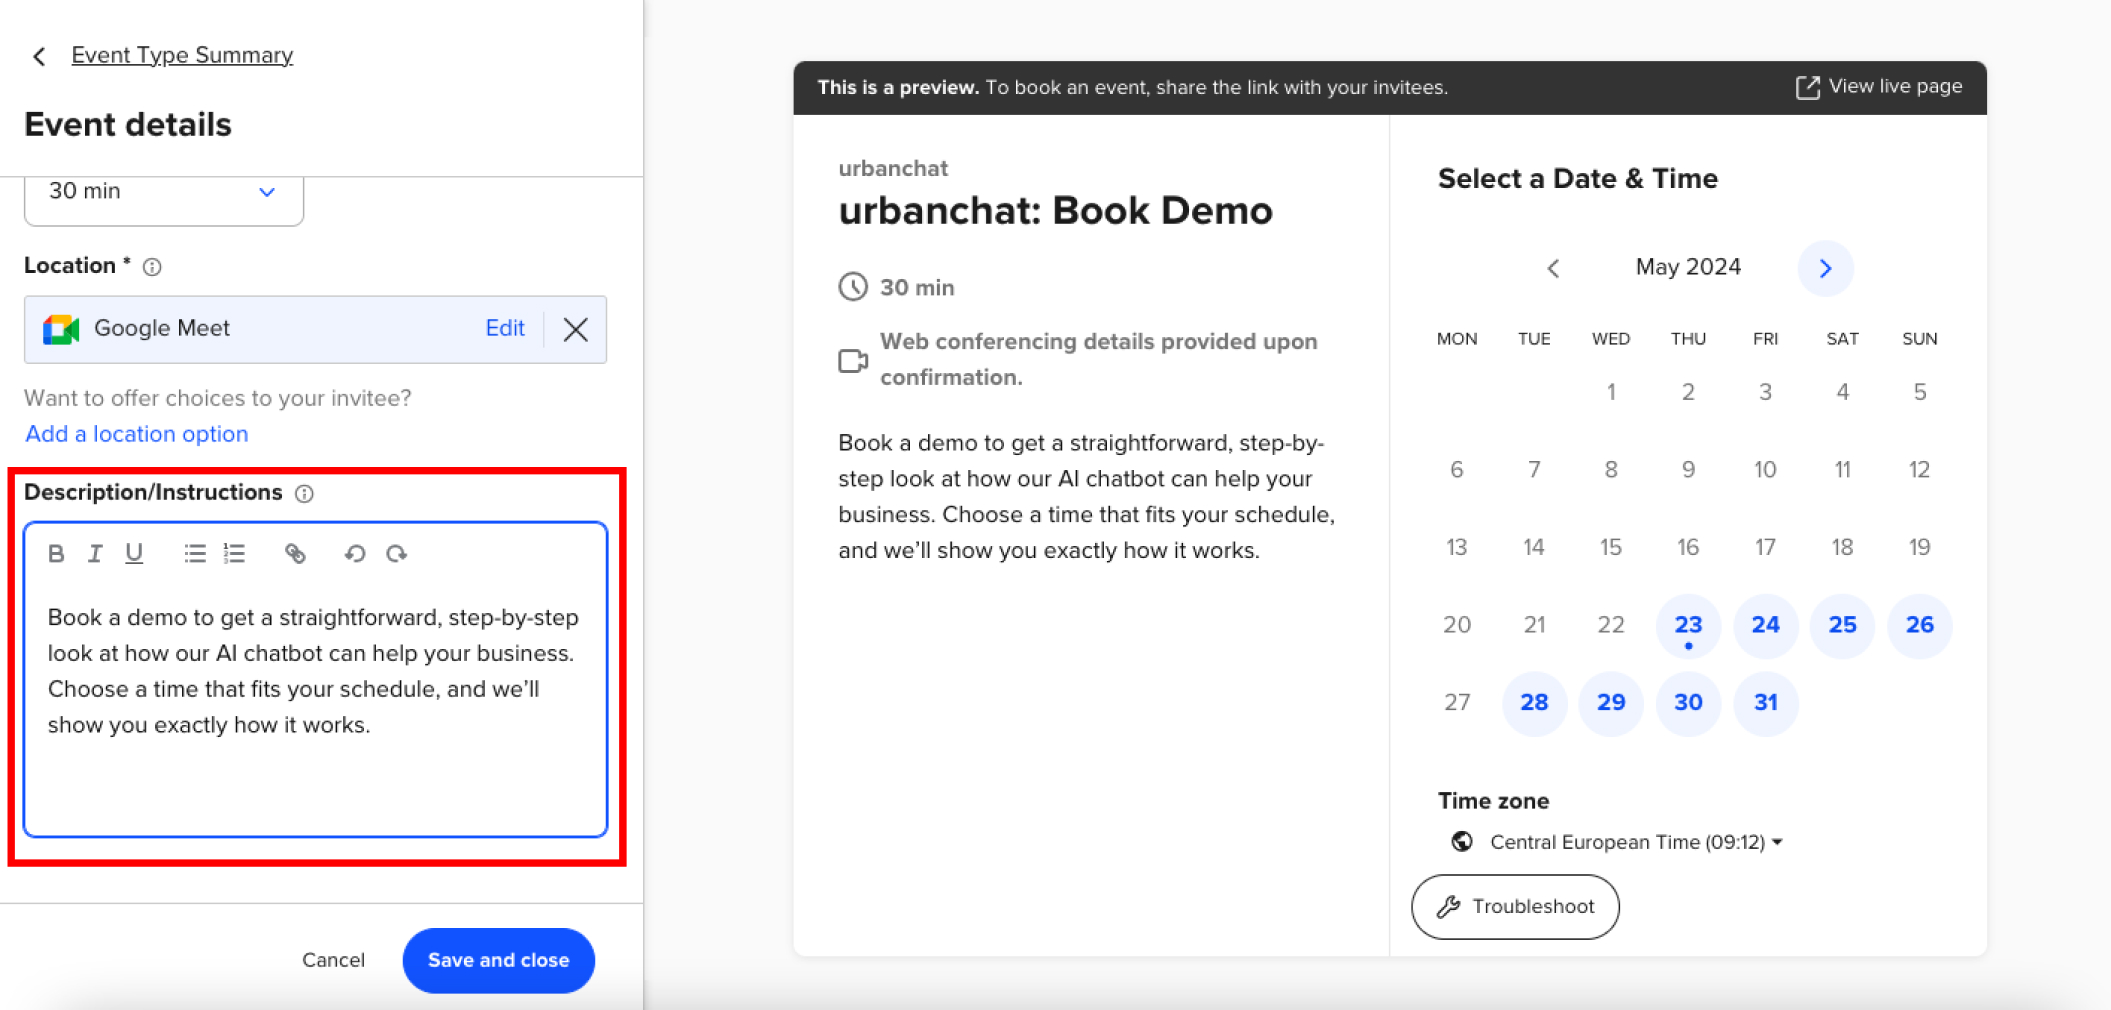Screen dimensions: 2111x1010
Task: Select May 31 in the calendar
Action: [1765, 703]
